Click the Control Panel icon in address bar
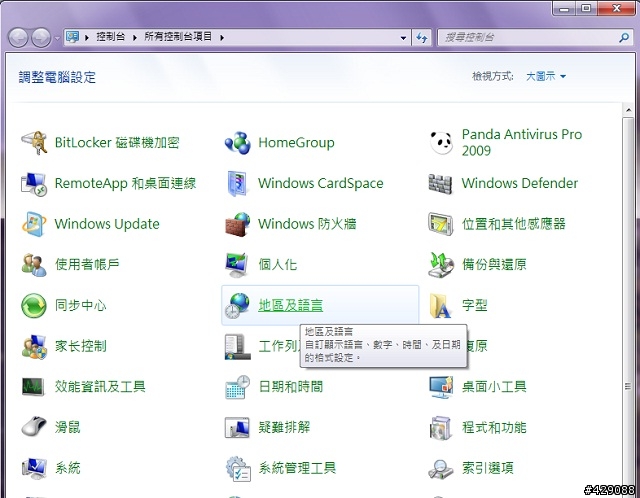Viewport: 640px width, 498px height. pos(72,37)
